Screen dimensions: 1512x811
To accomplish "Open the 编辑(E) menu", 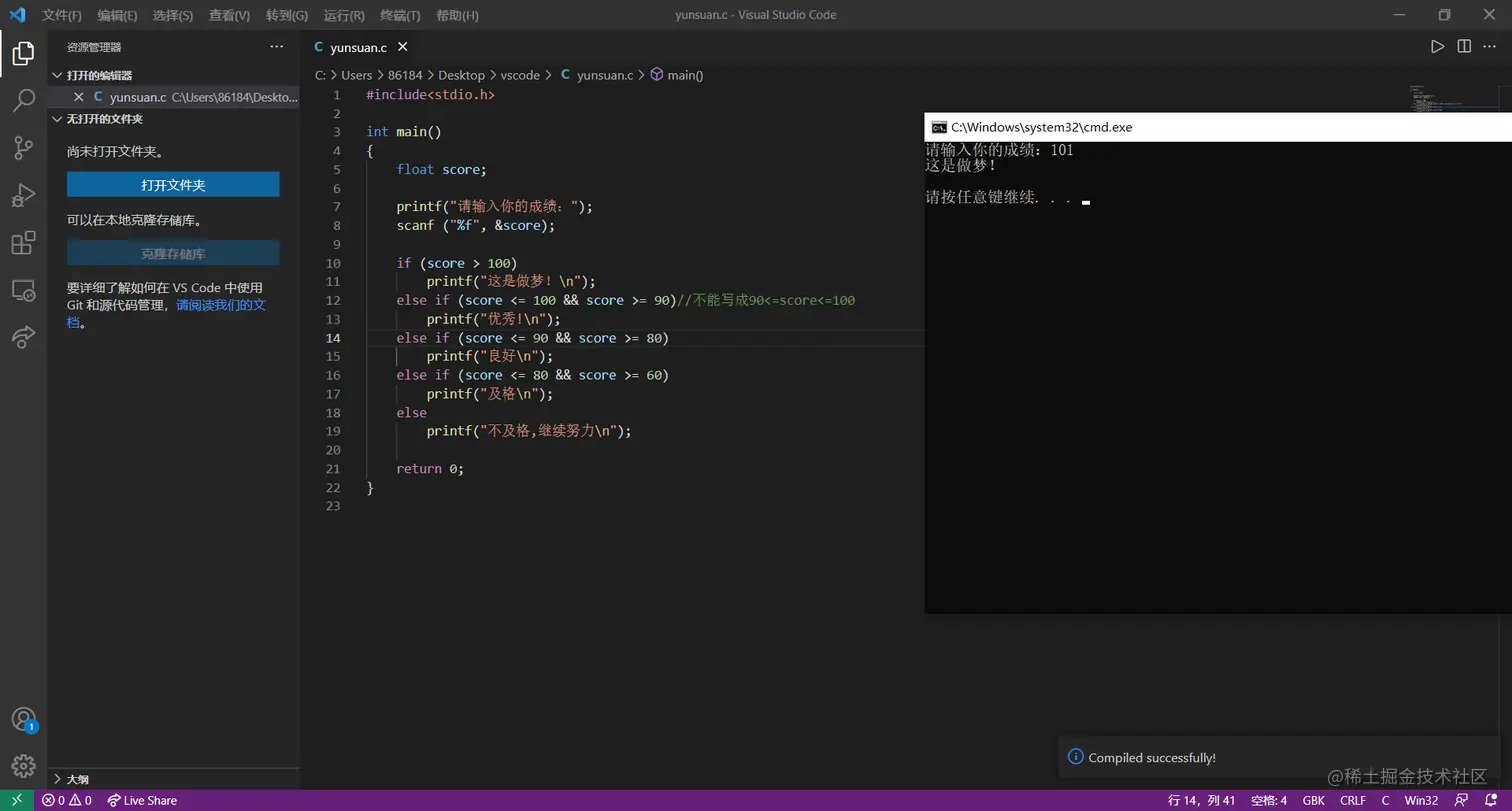I will click(118, 15).
